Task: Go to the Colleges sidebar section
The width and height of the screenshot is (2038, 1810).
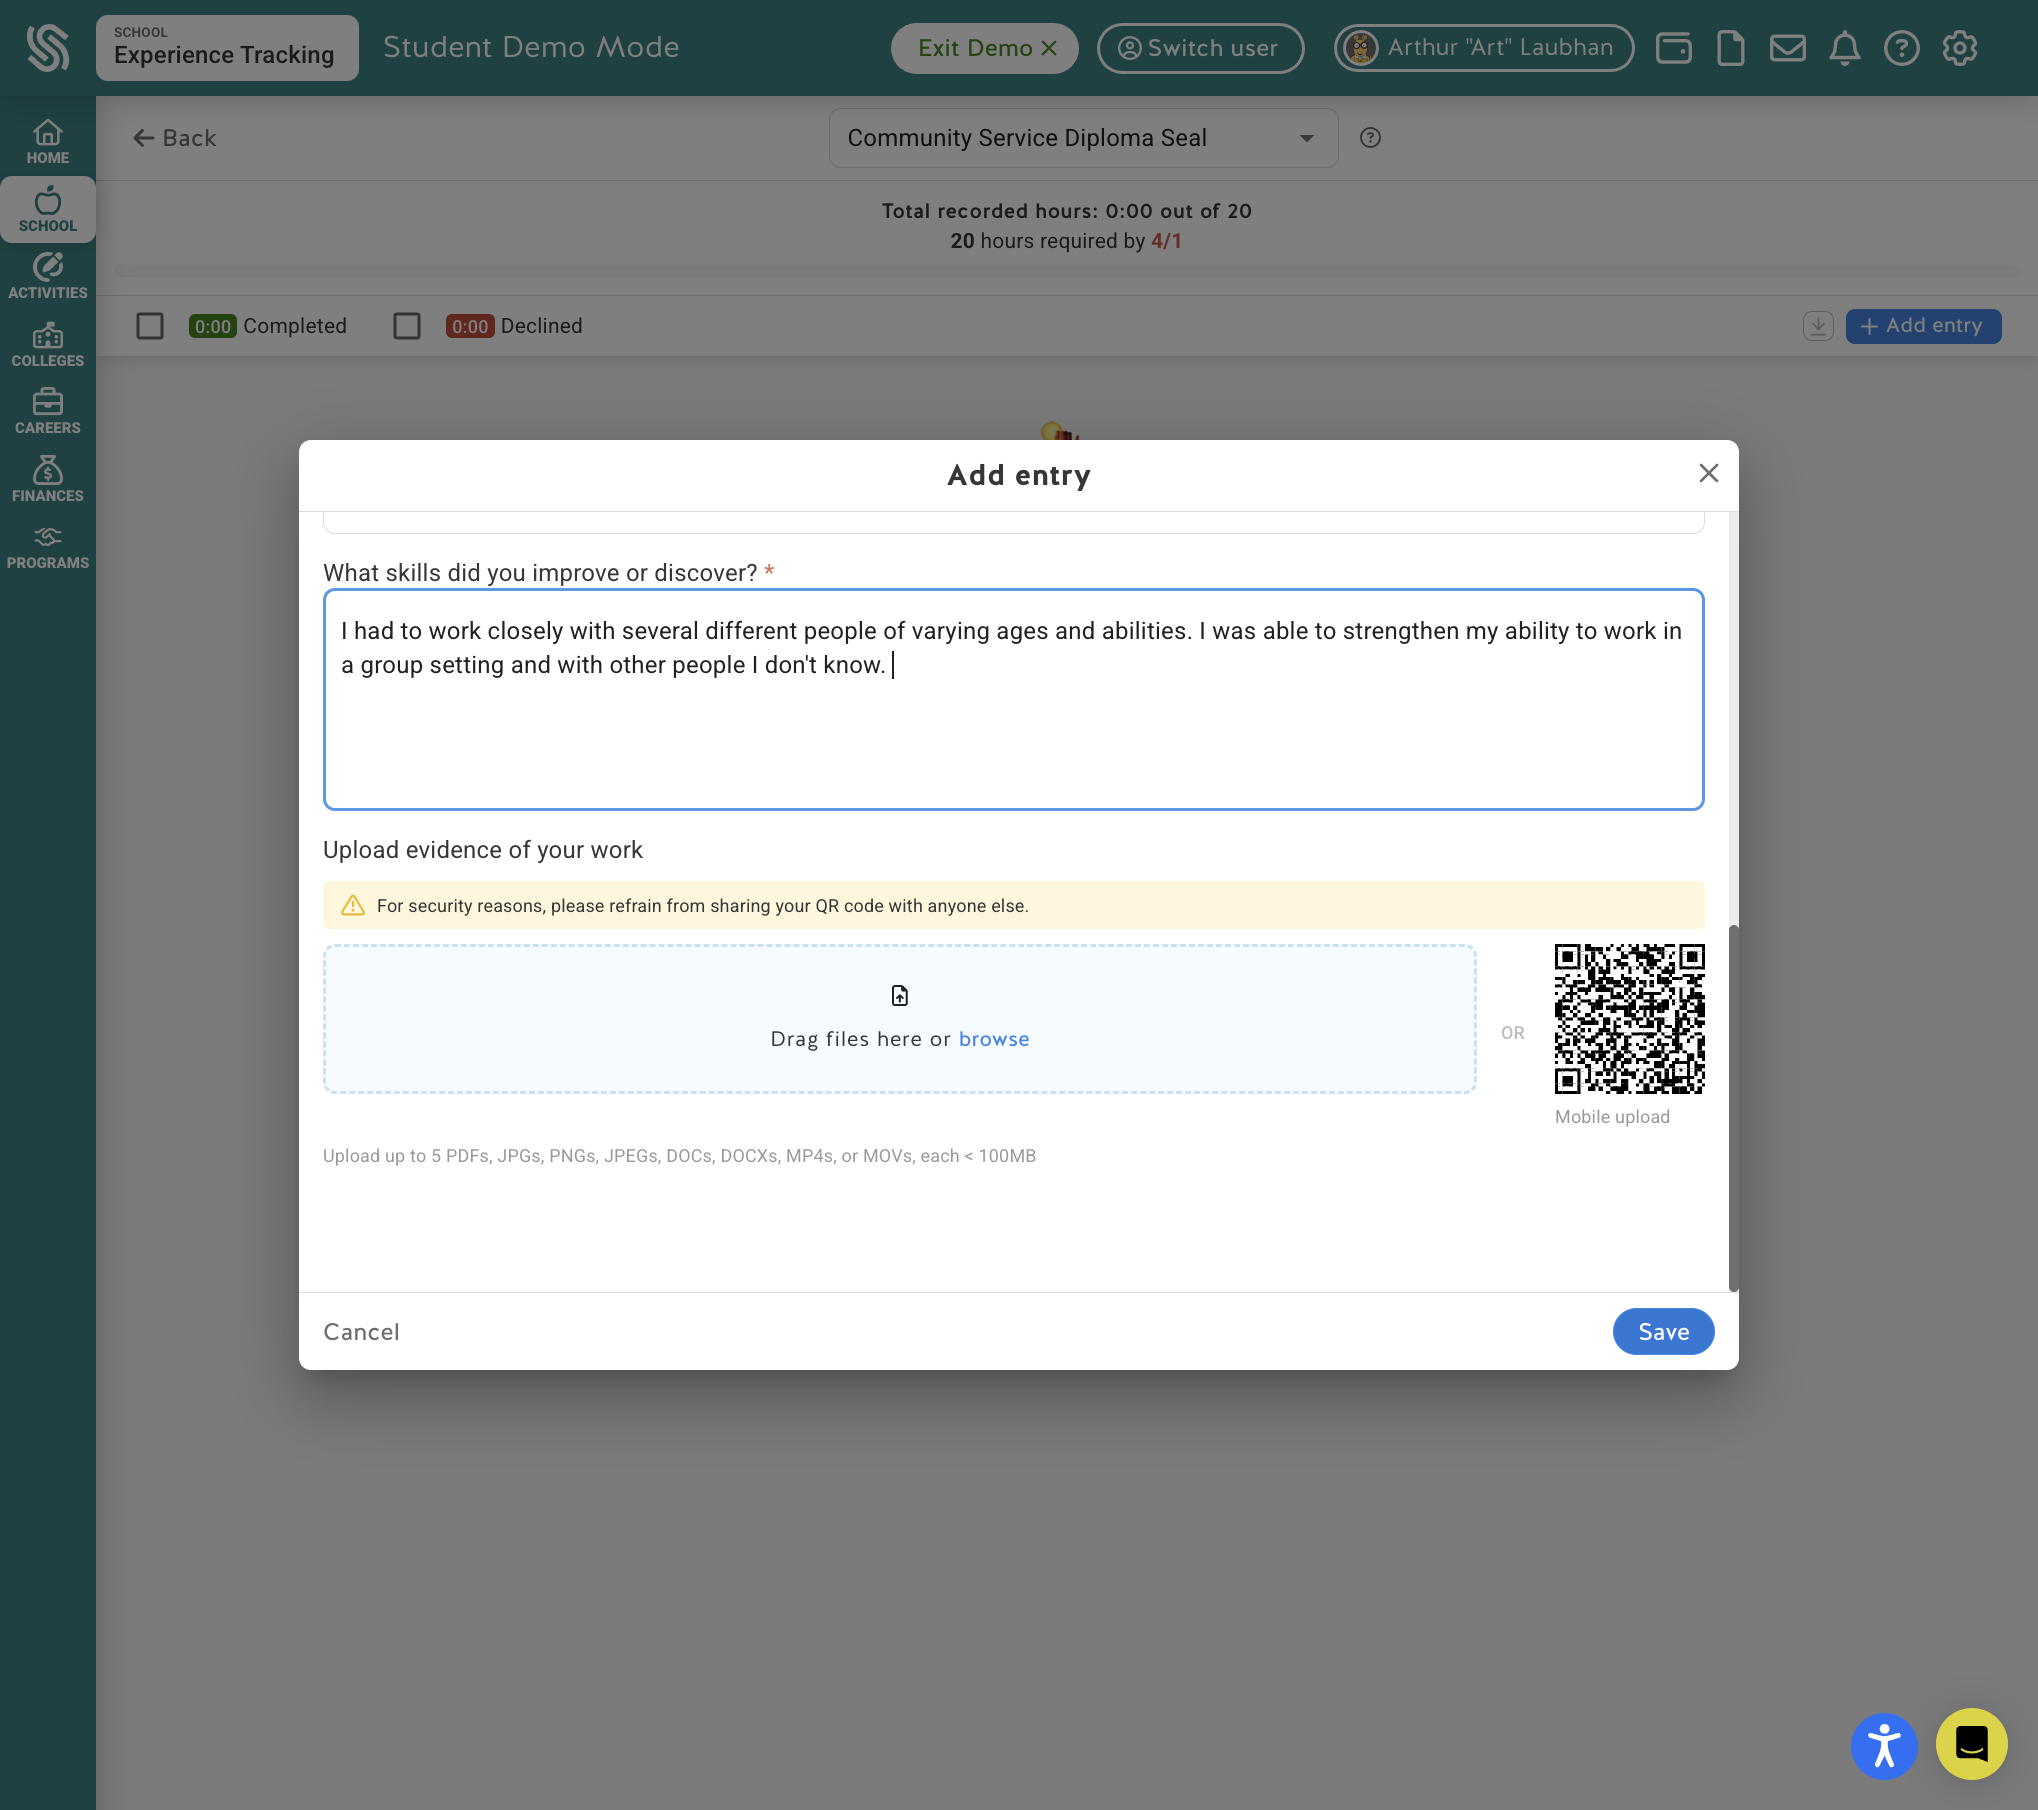Action: pos(48,344)
